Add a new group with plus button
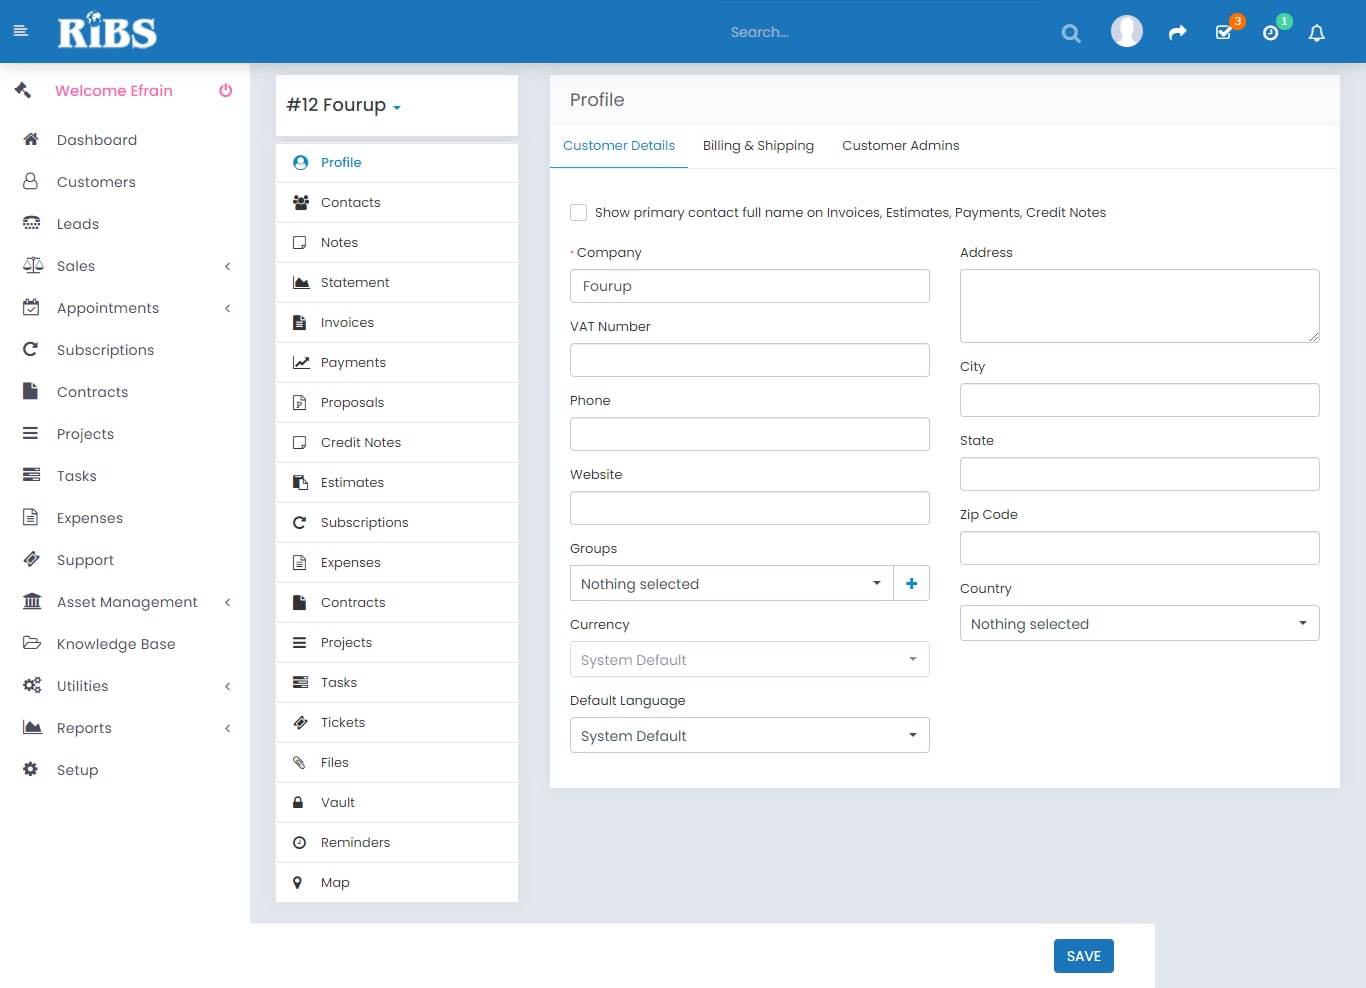 (911, 584)
